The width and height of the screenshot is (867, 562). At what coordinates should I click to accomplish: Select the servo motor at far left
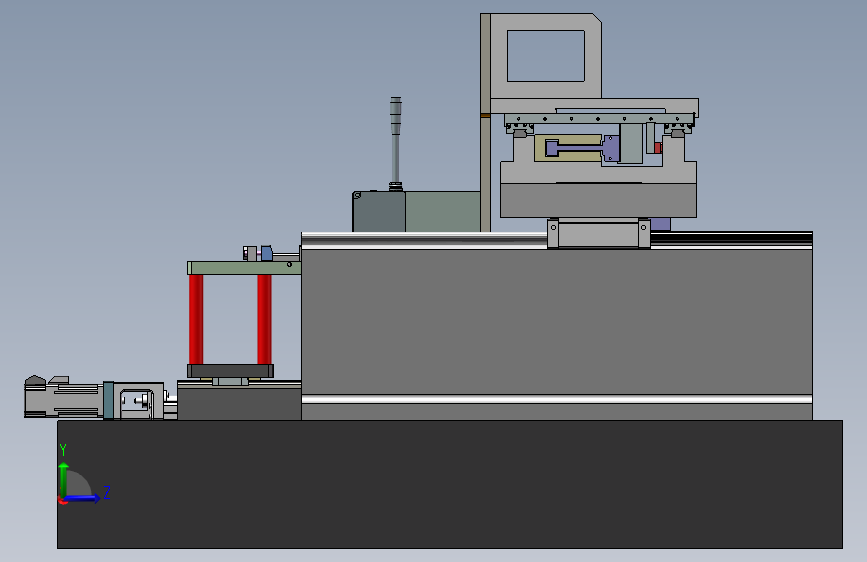point(64,397)
